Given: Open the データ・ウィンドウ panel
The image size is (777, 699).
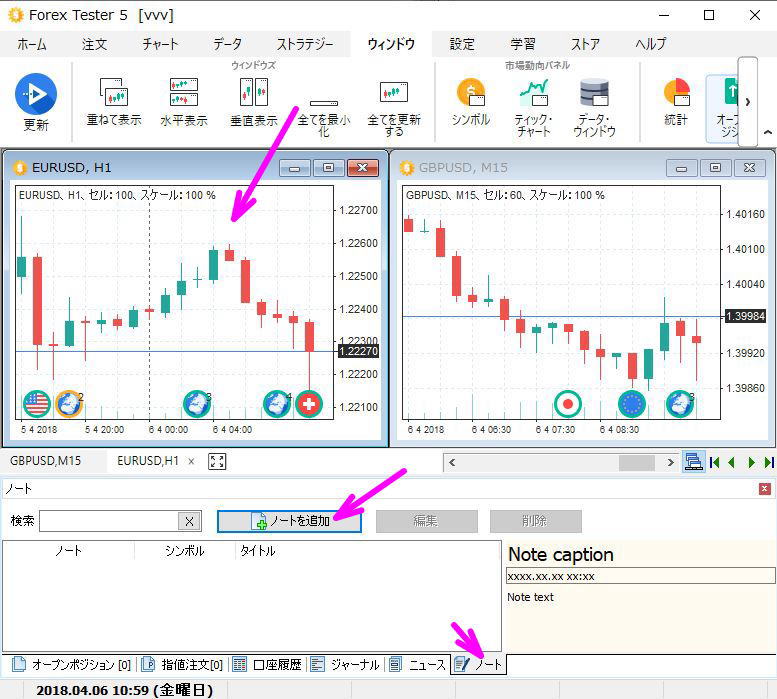Looking at the screenshot, I should coord(594,94).
